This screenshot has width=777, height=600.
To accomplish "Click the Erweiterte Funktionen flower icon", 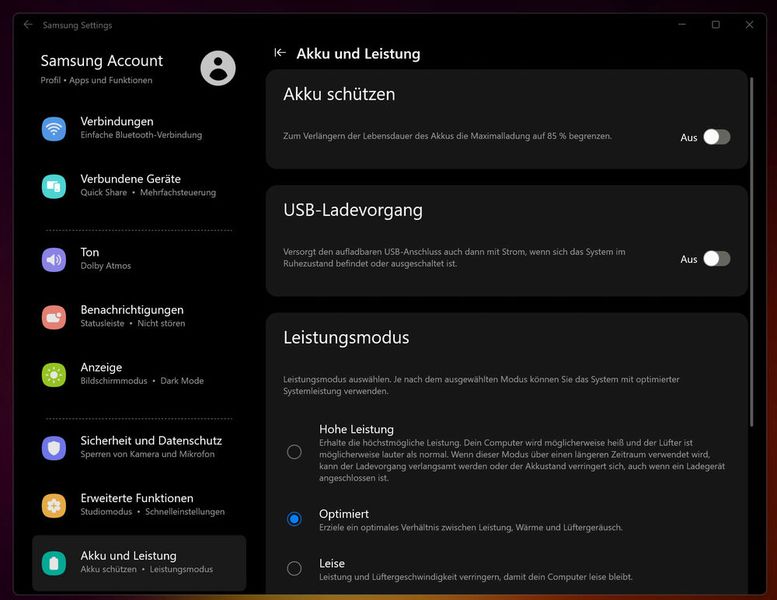I will pyautogui.click(x=54, y=505).
